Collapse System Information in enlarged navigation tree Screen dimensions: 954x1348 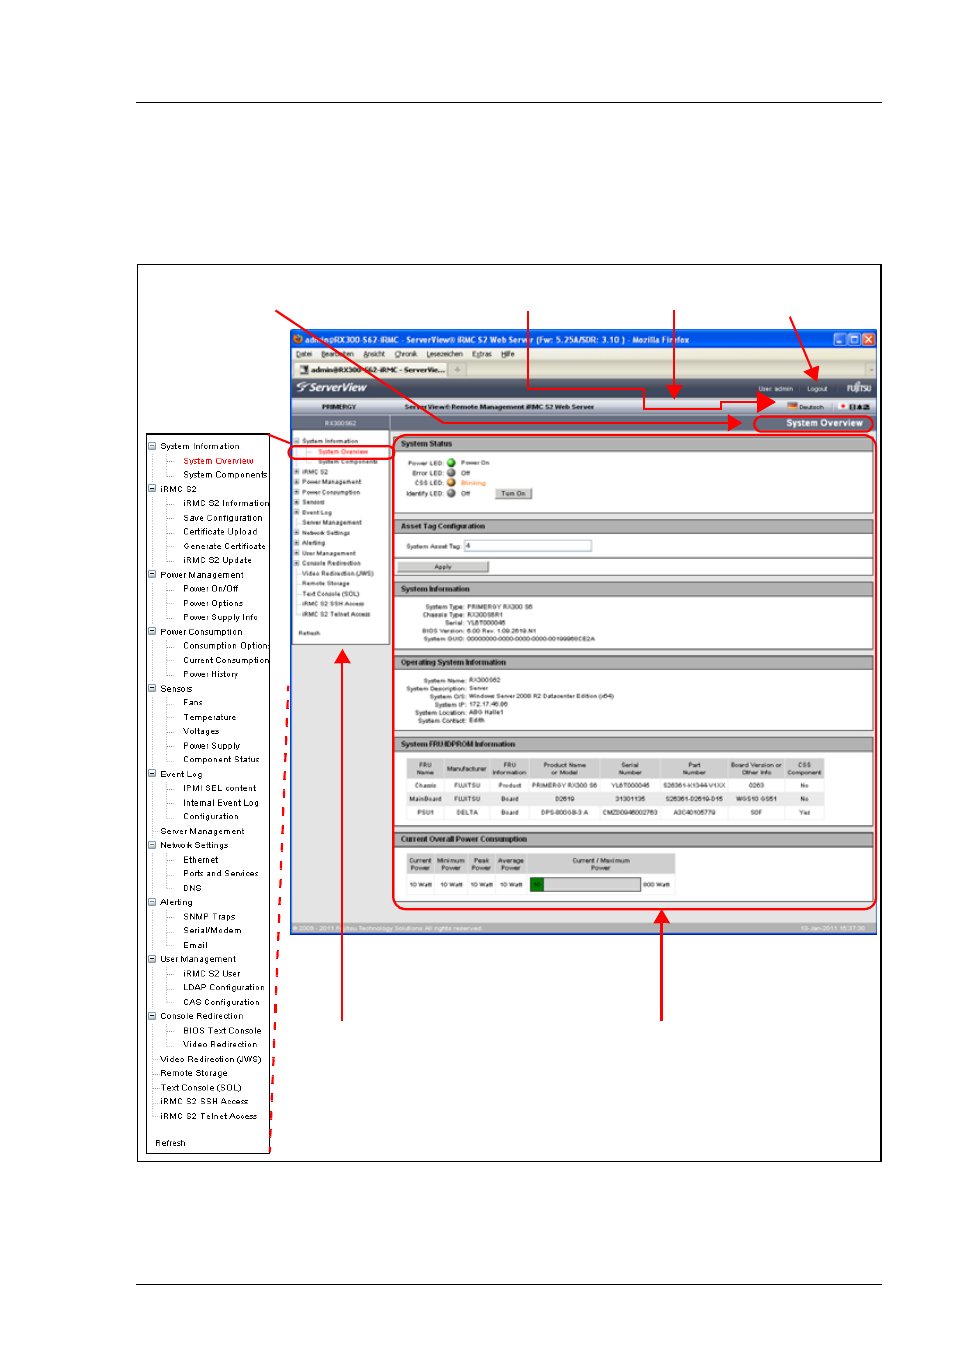(x=152, y=446)
